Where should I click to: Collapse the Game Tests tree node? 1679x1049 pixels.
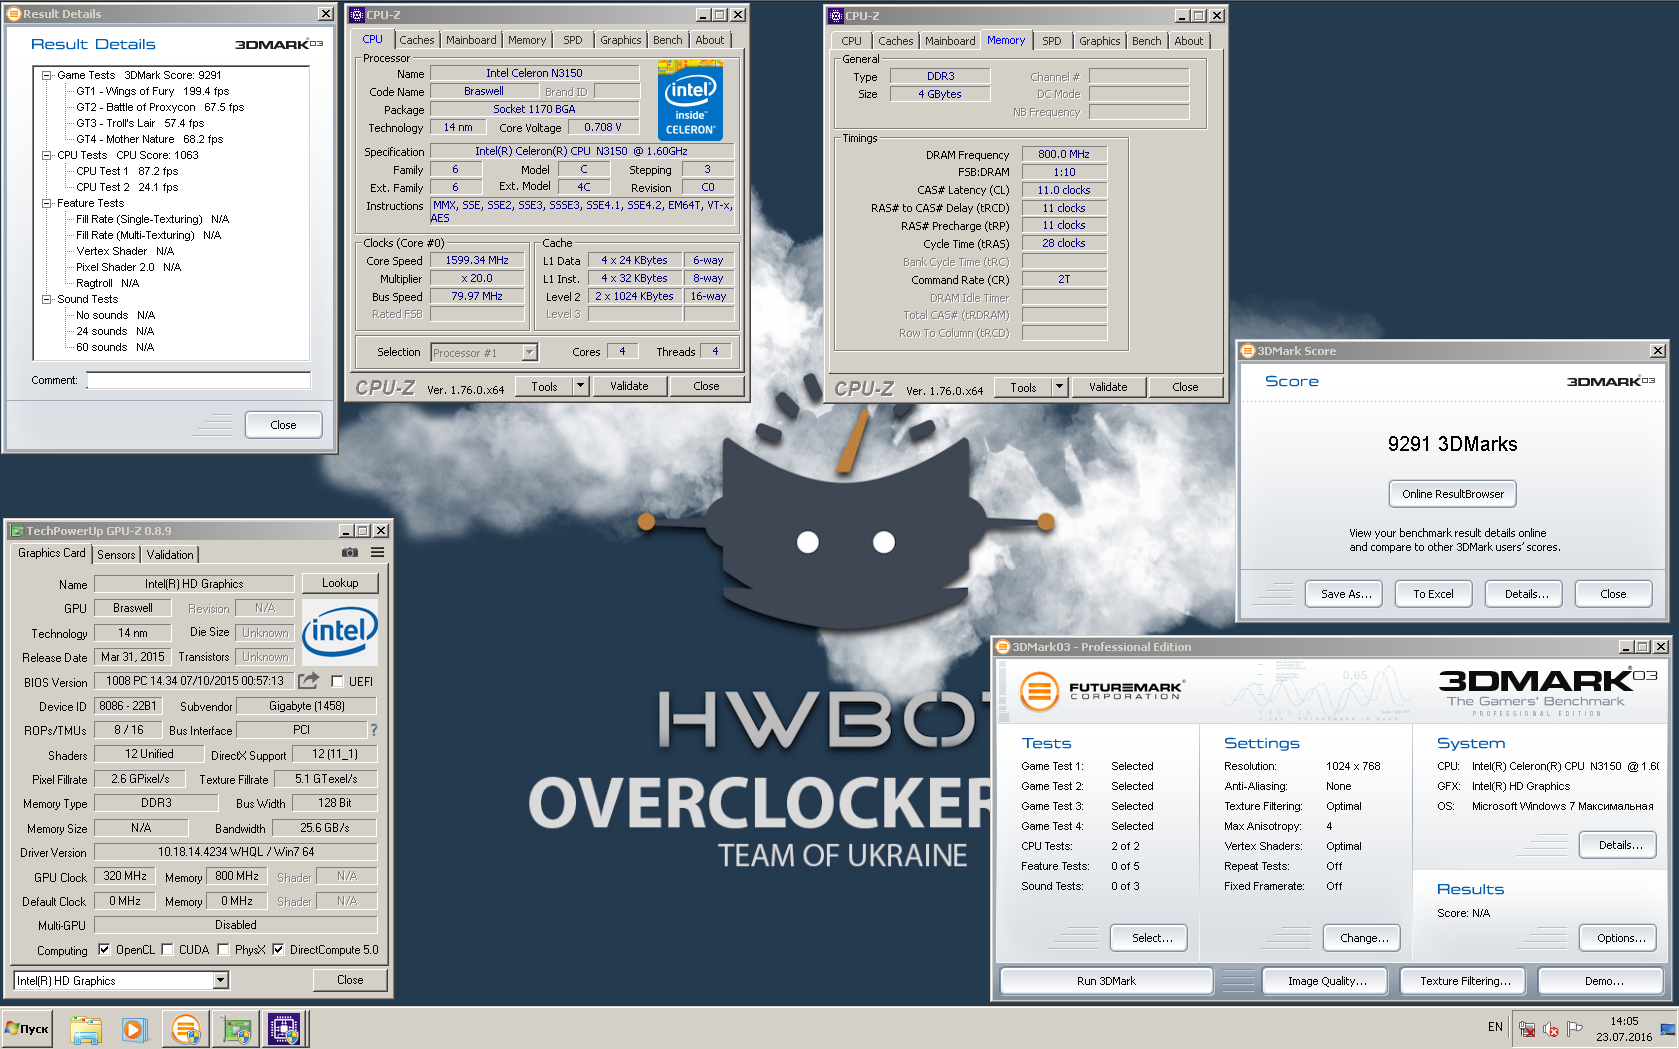[x=46, y=75]
